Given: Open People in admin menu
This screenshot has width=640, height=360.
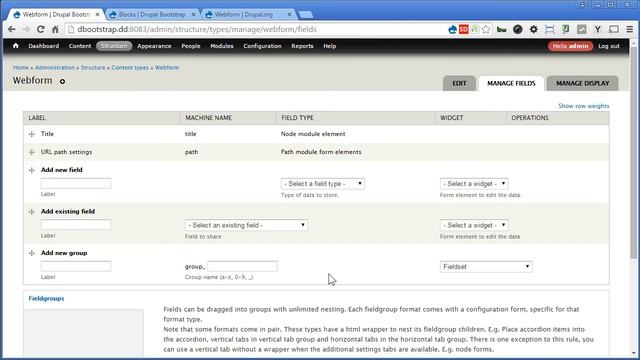Looking at the screenshot, I should [x=191, y=46].
